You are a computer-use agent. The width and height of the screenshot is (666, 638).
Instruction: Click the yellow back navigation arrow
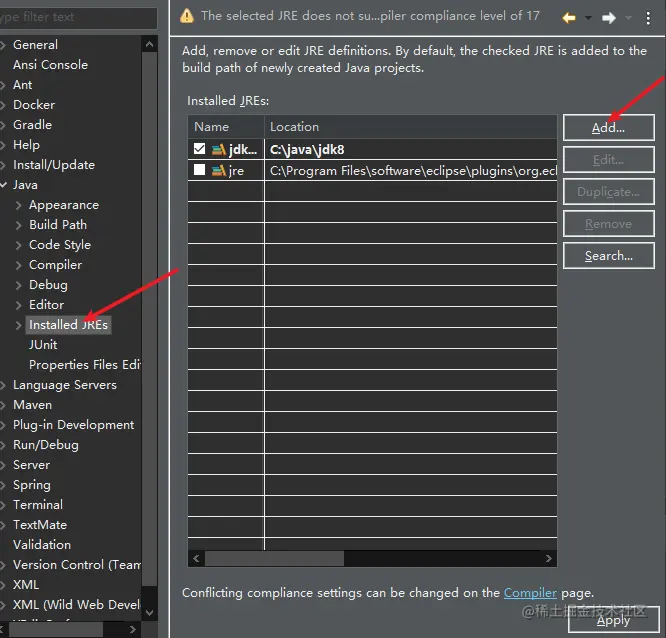pyautogui.click(x=569, y=17)
